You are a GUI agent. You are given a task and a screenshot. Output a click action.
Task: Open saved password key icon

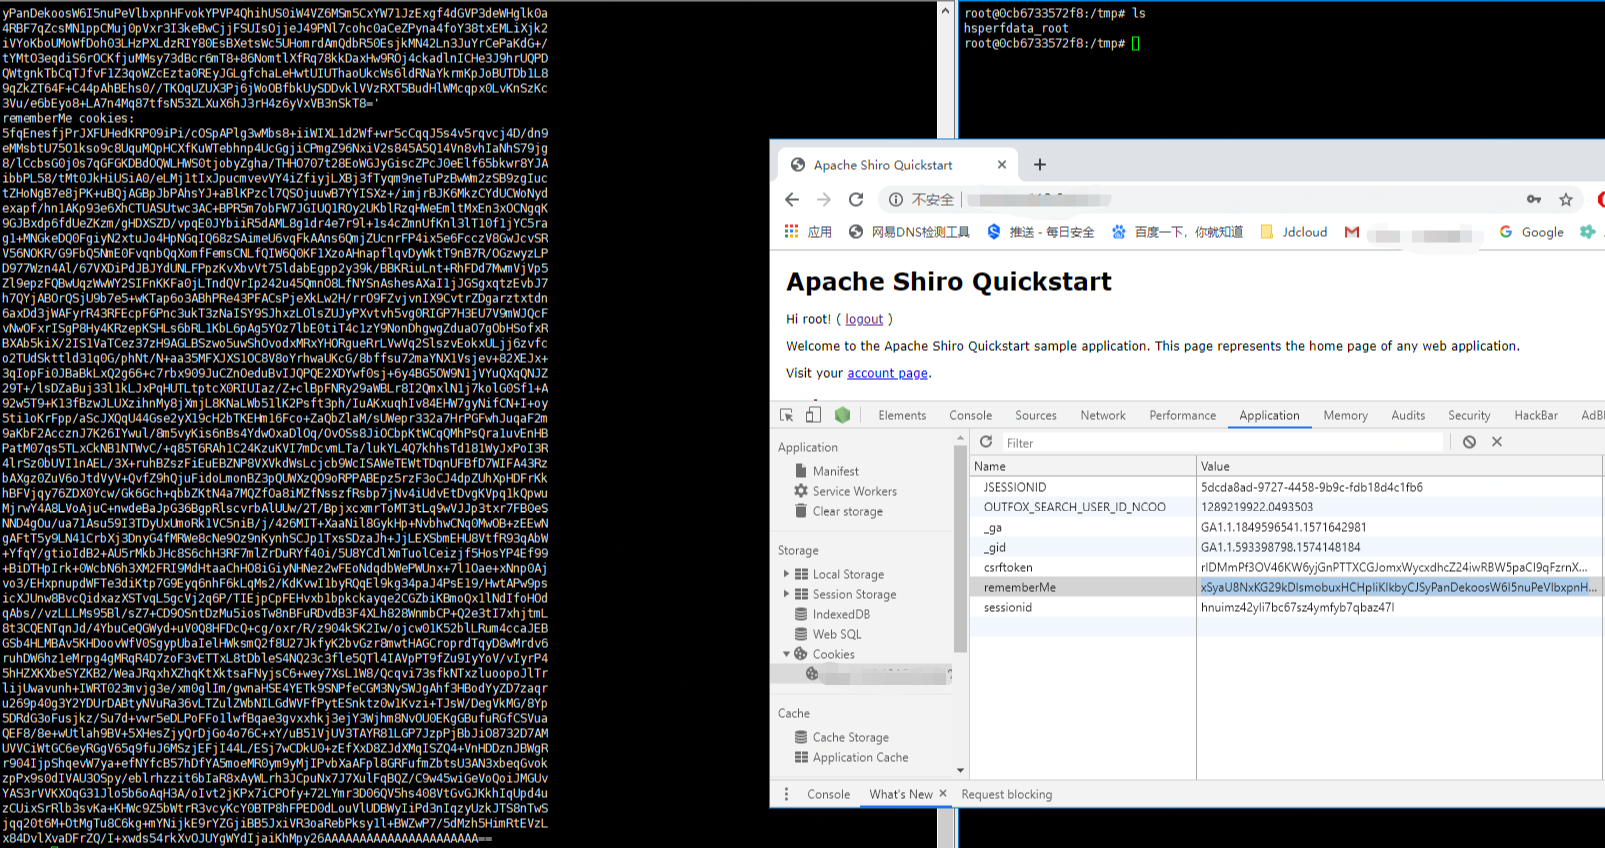(1534, 200)
